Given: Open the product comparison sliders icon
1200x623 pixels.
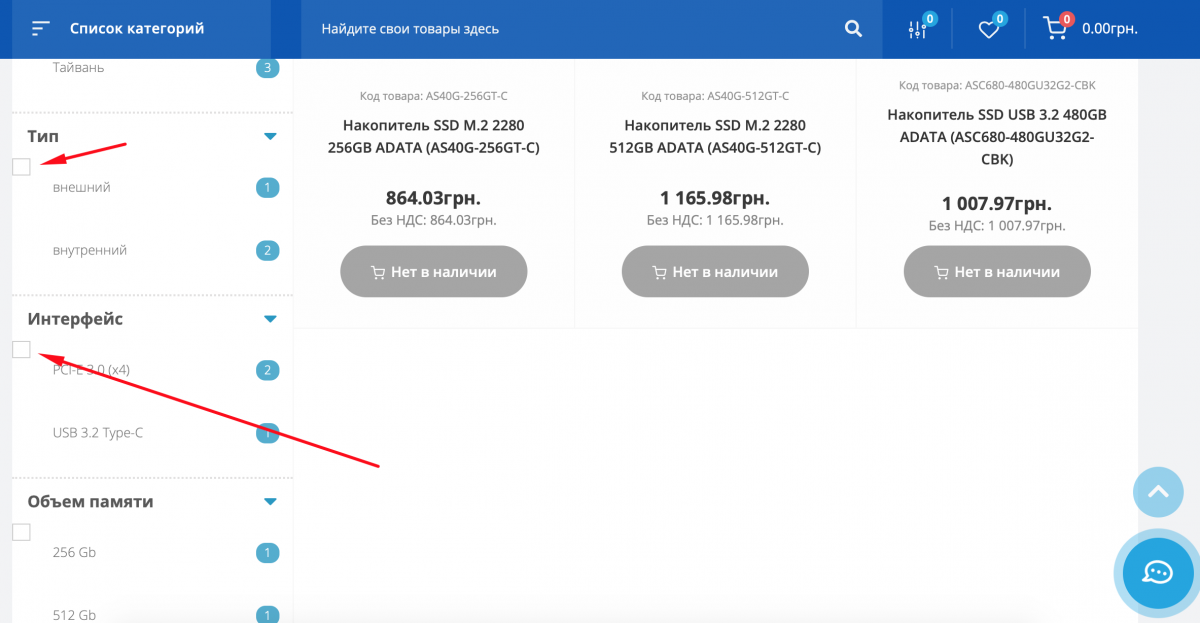Looking at the screenshot, I should click(918, 29).
